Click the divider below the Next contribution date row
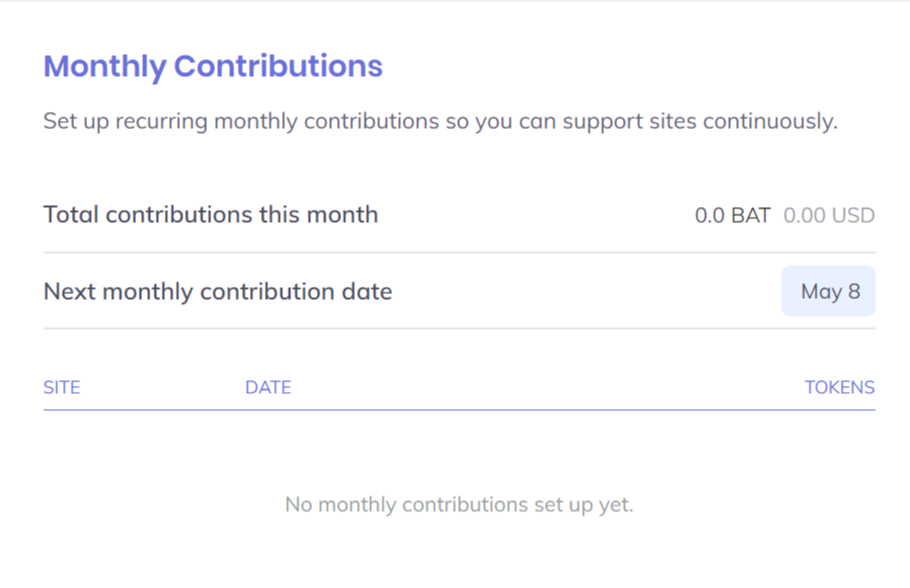910x588 pixels. tap(459, 329)
